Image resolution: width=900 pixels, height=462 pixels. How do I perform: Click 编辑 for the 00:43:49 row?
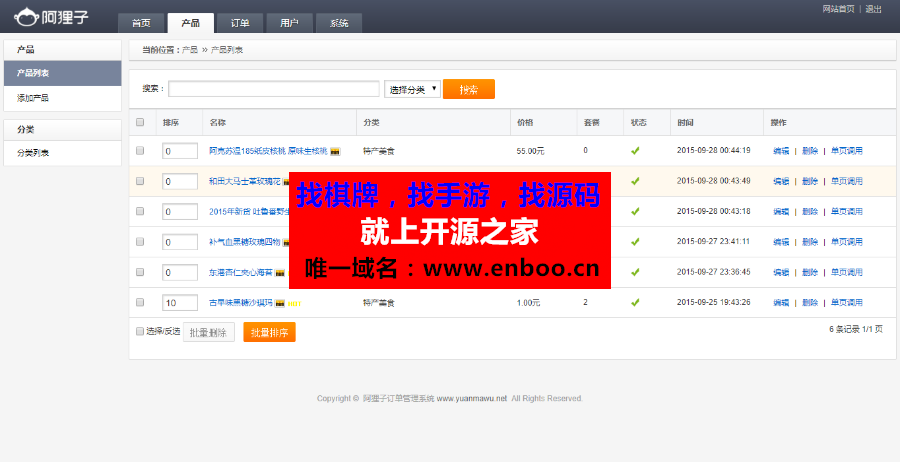pos(781,181)
